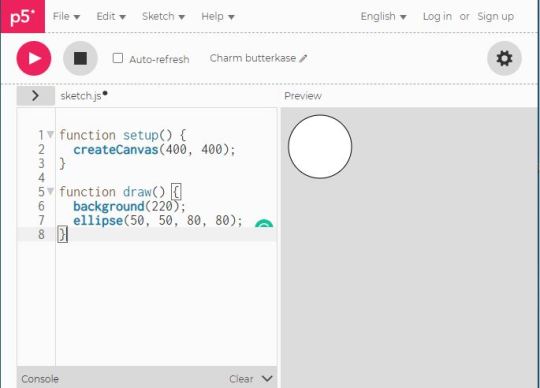
Task: Click the function setup() line
Action: [x=122, y=135]
